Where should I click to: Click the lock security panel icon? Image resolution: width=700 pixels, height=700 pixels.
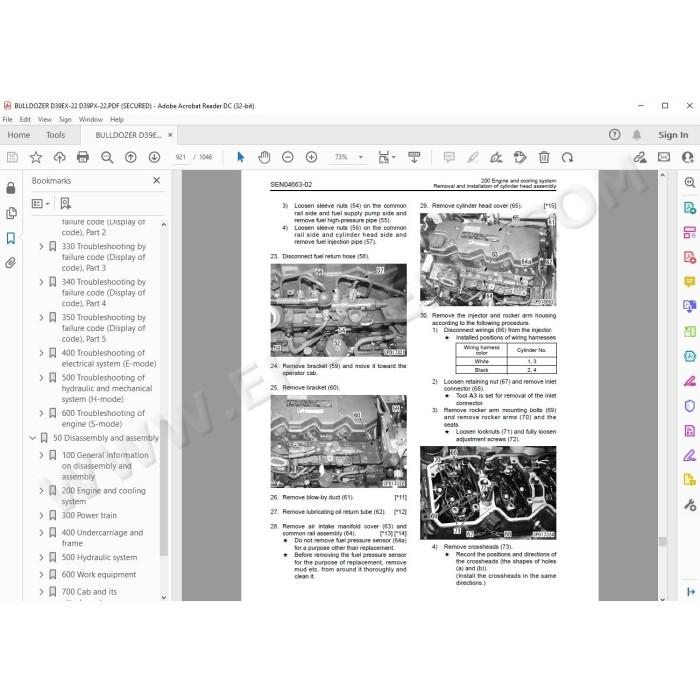(11, 188)
